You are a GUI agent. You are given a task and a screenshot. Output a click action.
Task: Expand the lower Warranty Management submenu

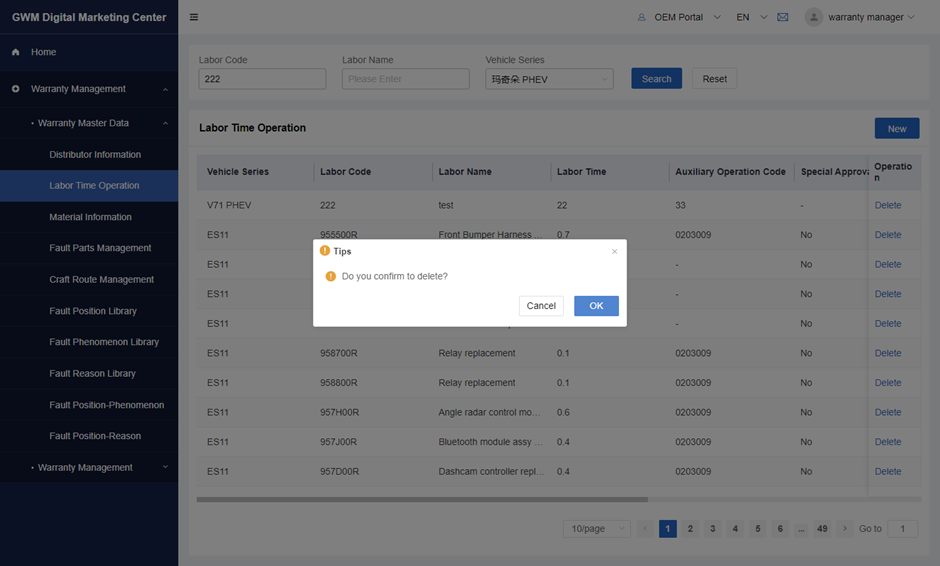coord(165,467)
